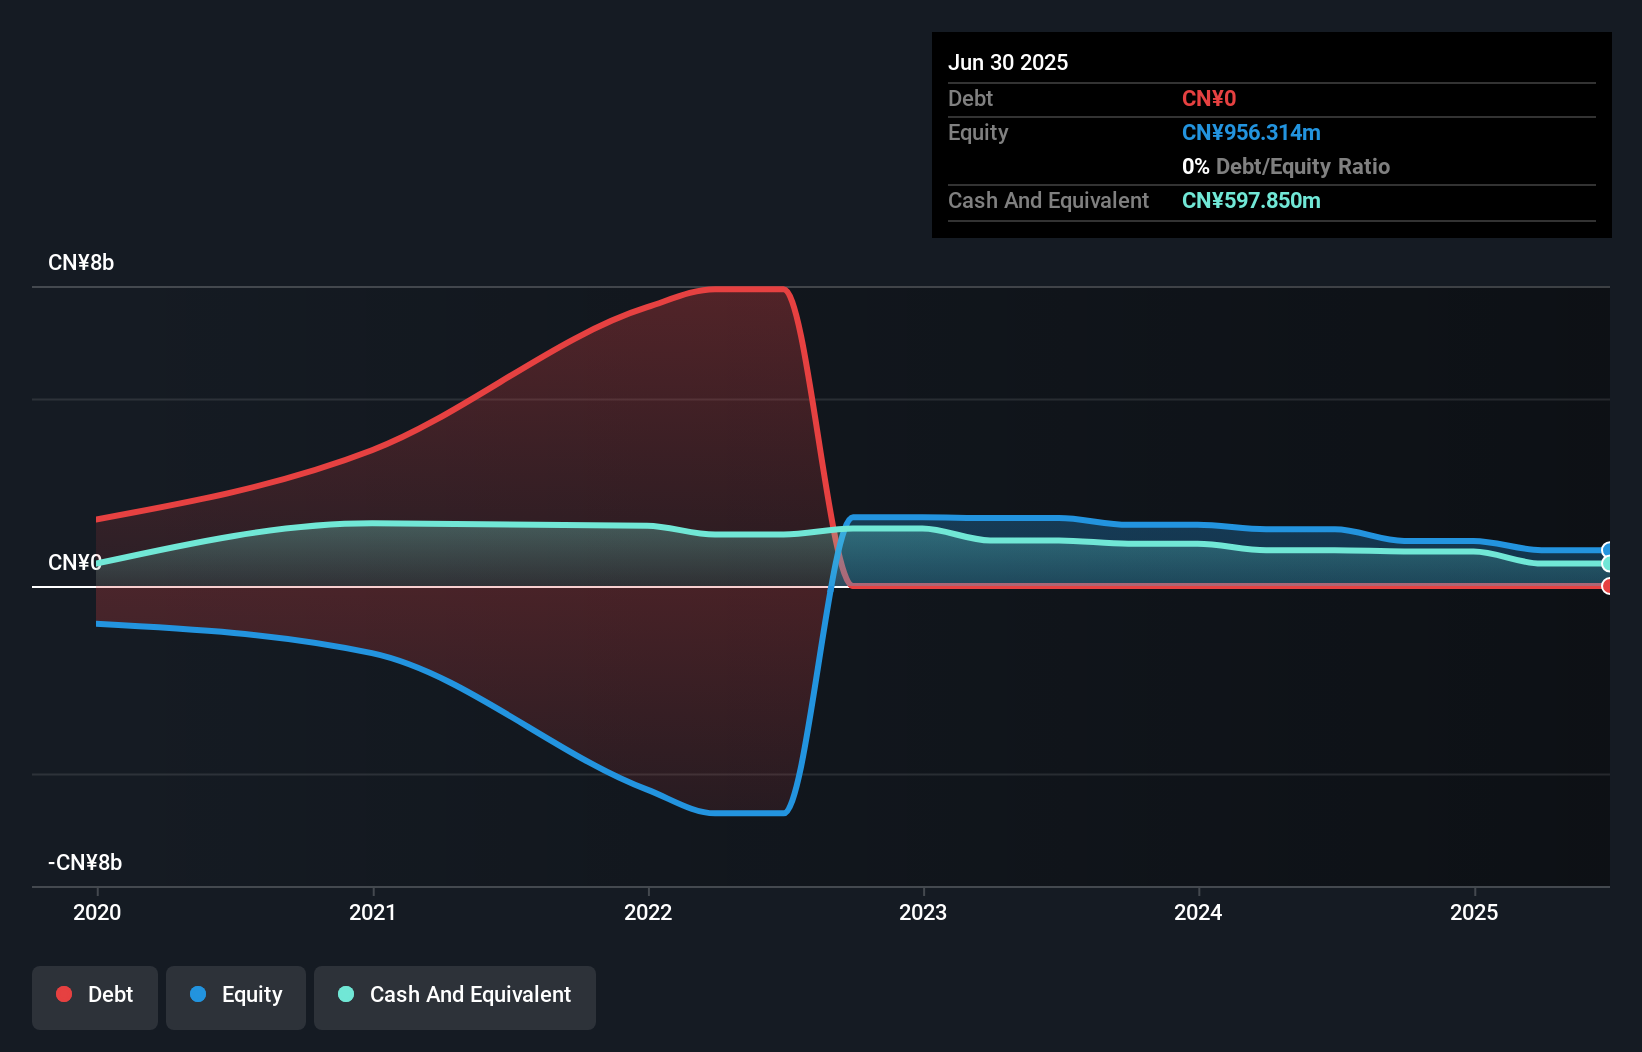The image size is (1642, 1052).
Task: Select the blue equity endpoint marker on chart edge
Action: tap(1607, 549)
